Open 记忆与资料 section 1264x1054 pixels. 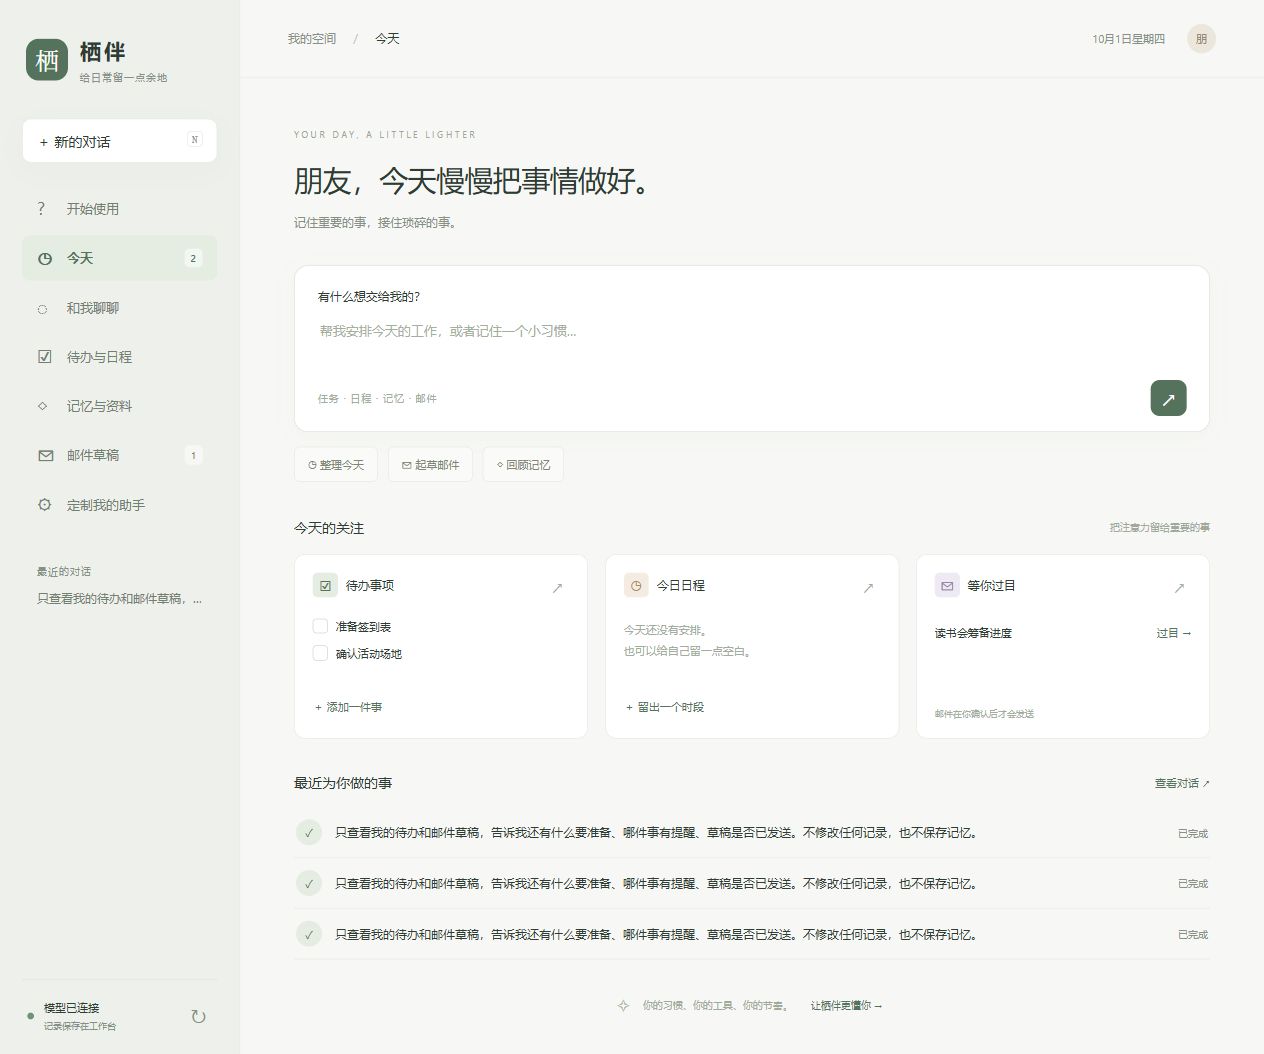point(120,406)
